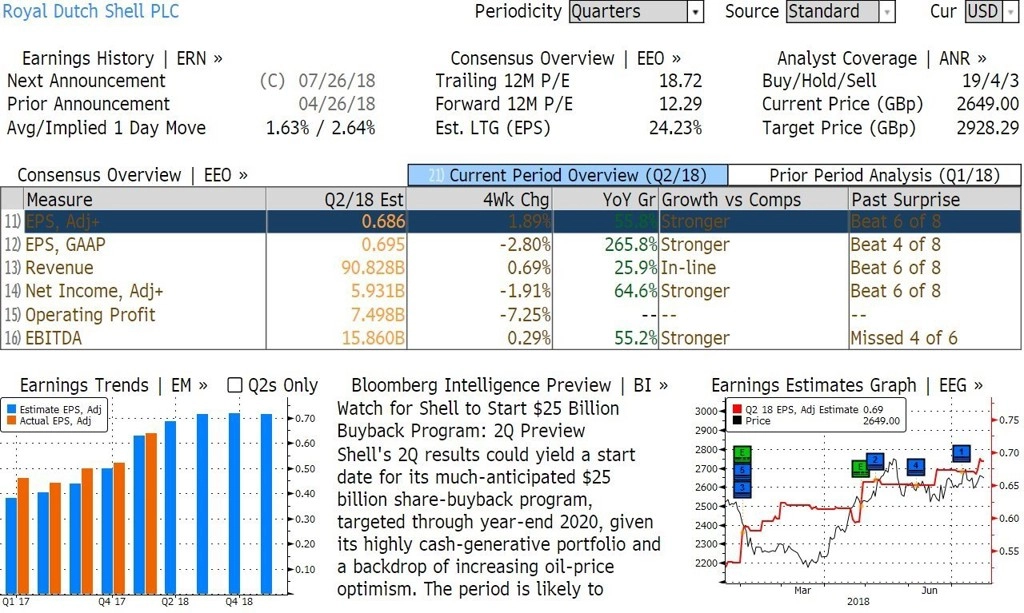The height and width of the screenshot is (613, 1024).
Task: Select the Revenue measure row
Action: 511,268
